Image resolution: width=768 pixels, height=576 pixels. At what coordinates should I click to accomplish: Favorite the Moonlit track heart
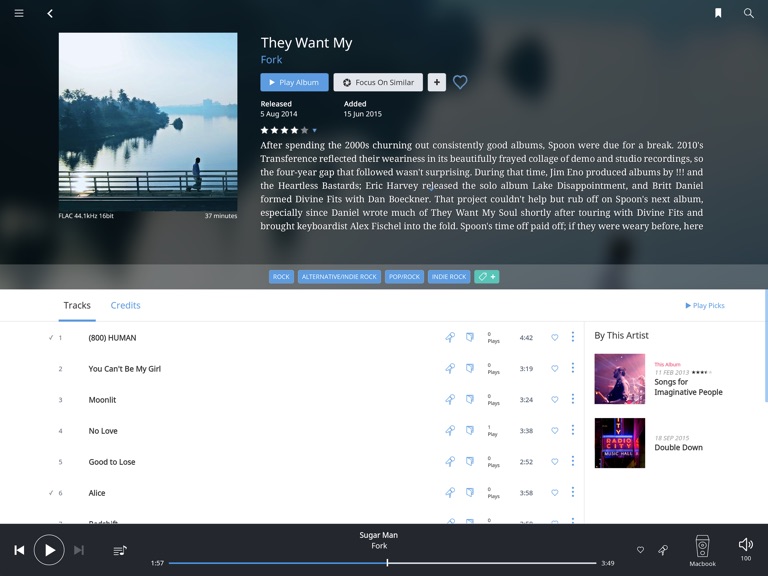point(554,400)
